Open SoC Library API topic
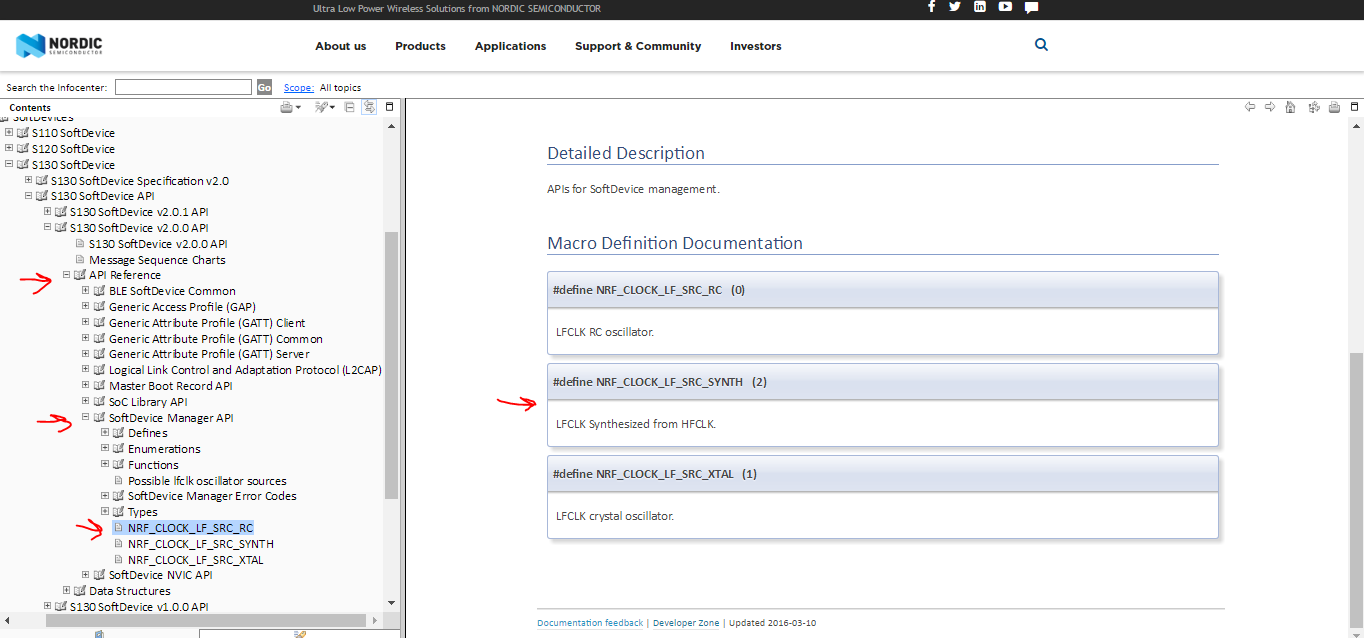The image size is (1364, 638). click(x=148, y=402)
